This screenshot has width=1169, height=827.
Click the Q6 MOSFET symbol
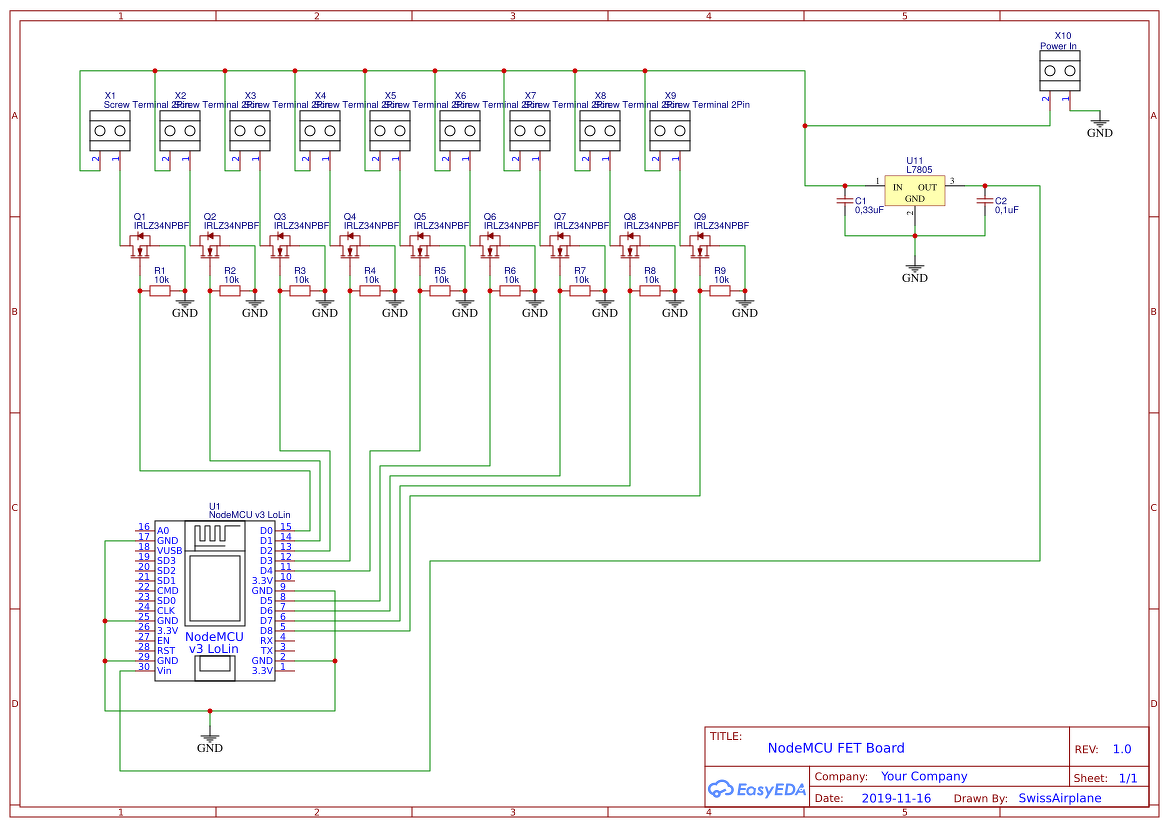(490, 245)
